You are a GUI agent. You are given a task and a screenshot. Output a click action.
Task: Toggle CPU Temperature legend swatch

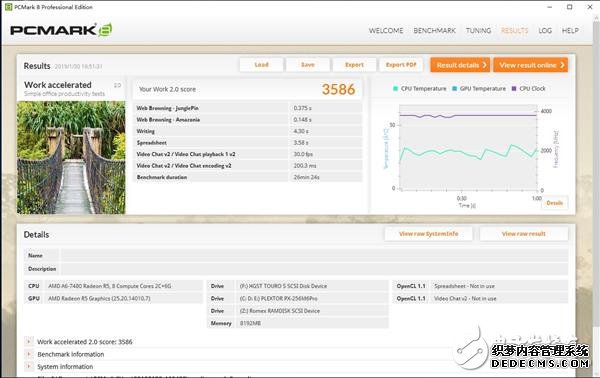tap(395, 88)
